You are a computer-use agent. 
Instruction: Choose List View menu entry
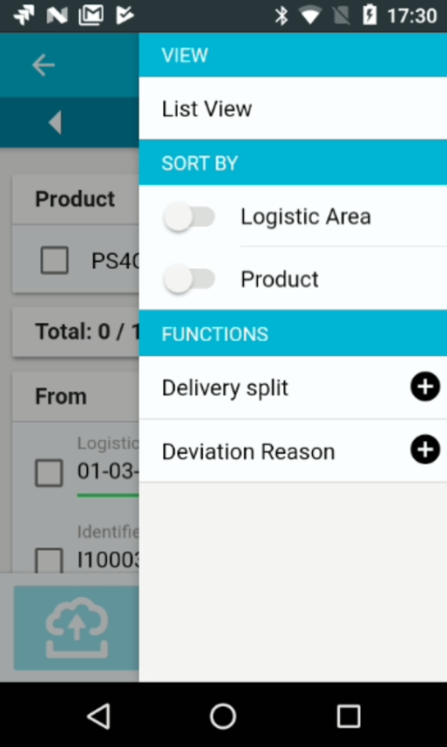293,109
